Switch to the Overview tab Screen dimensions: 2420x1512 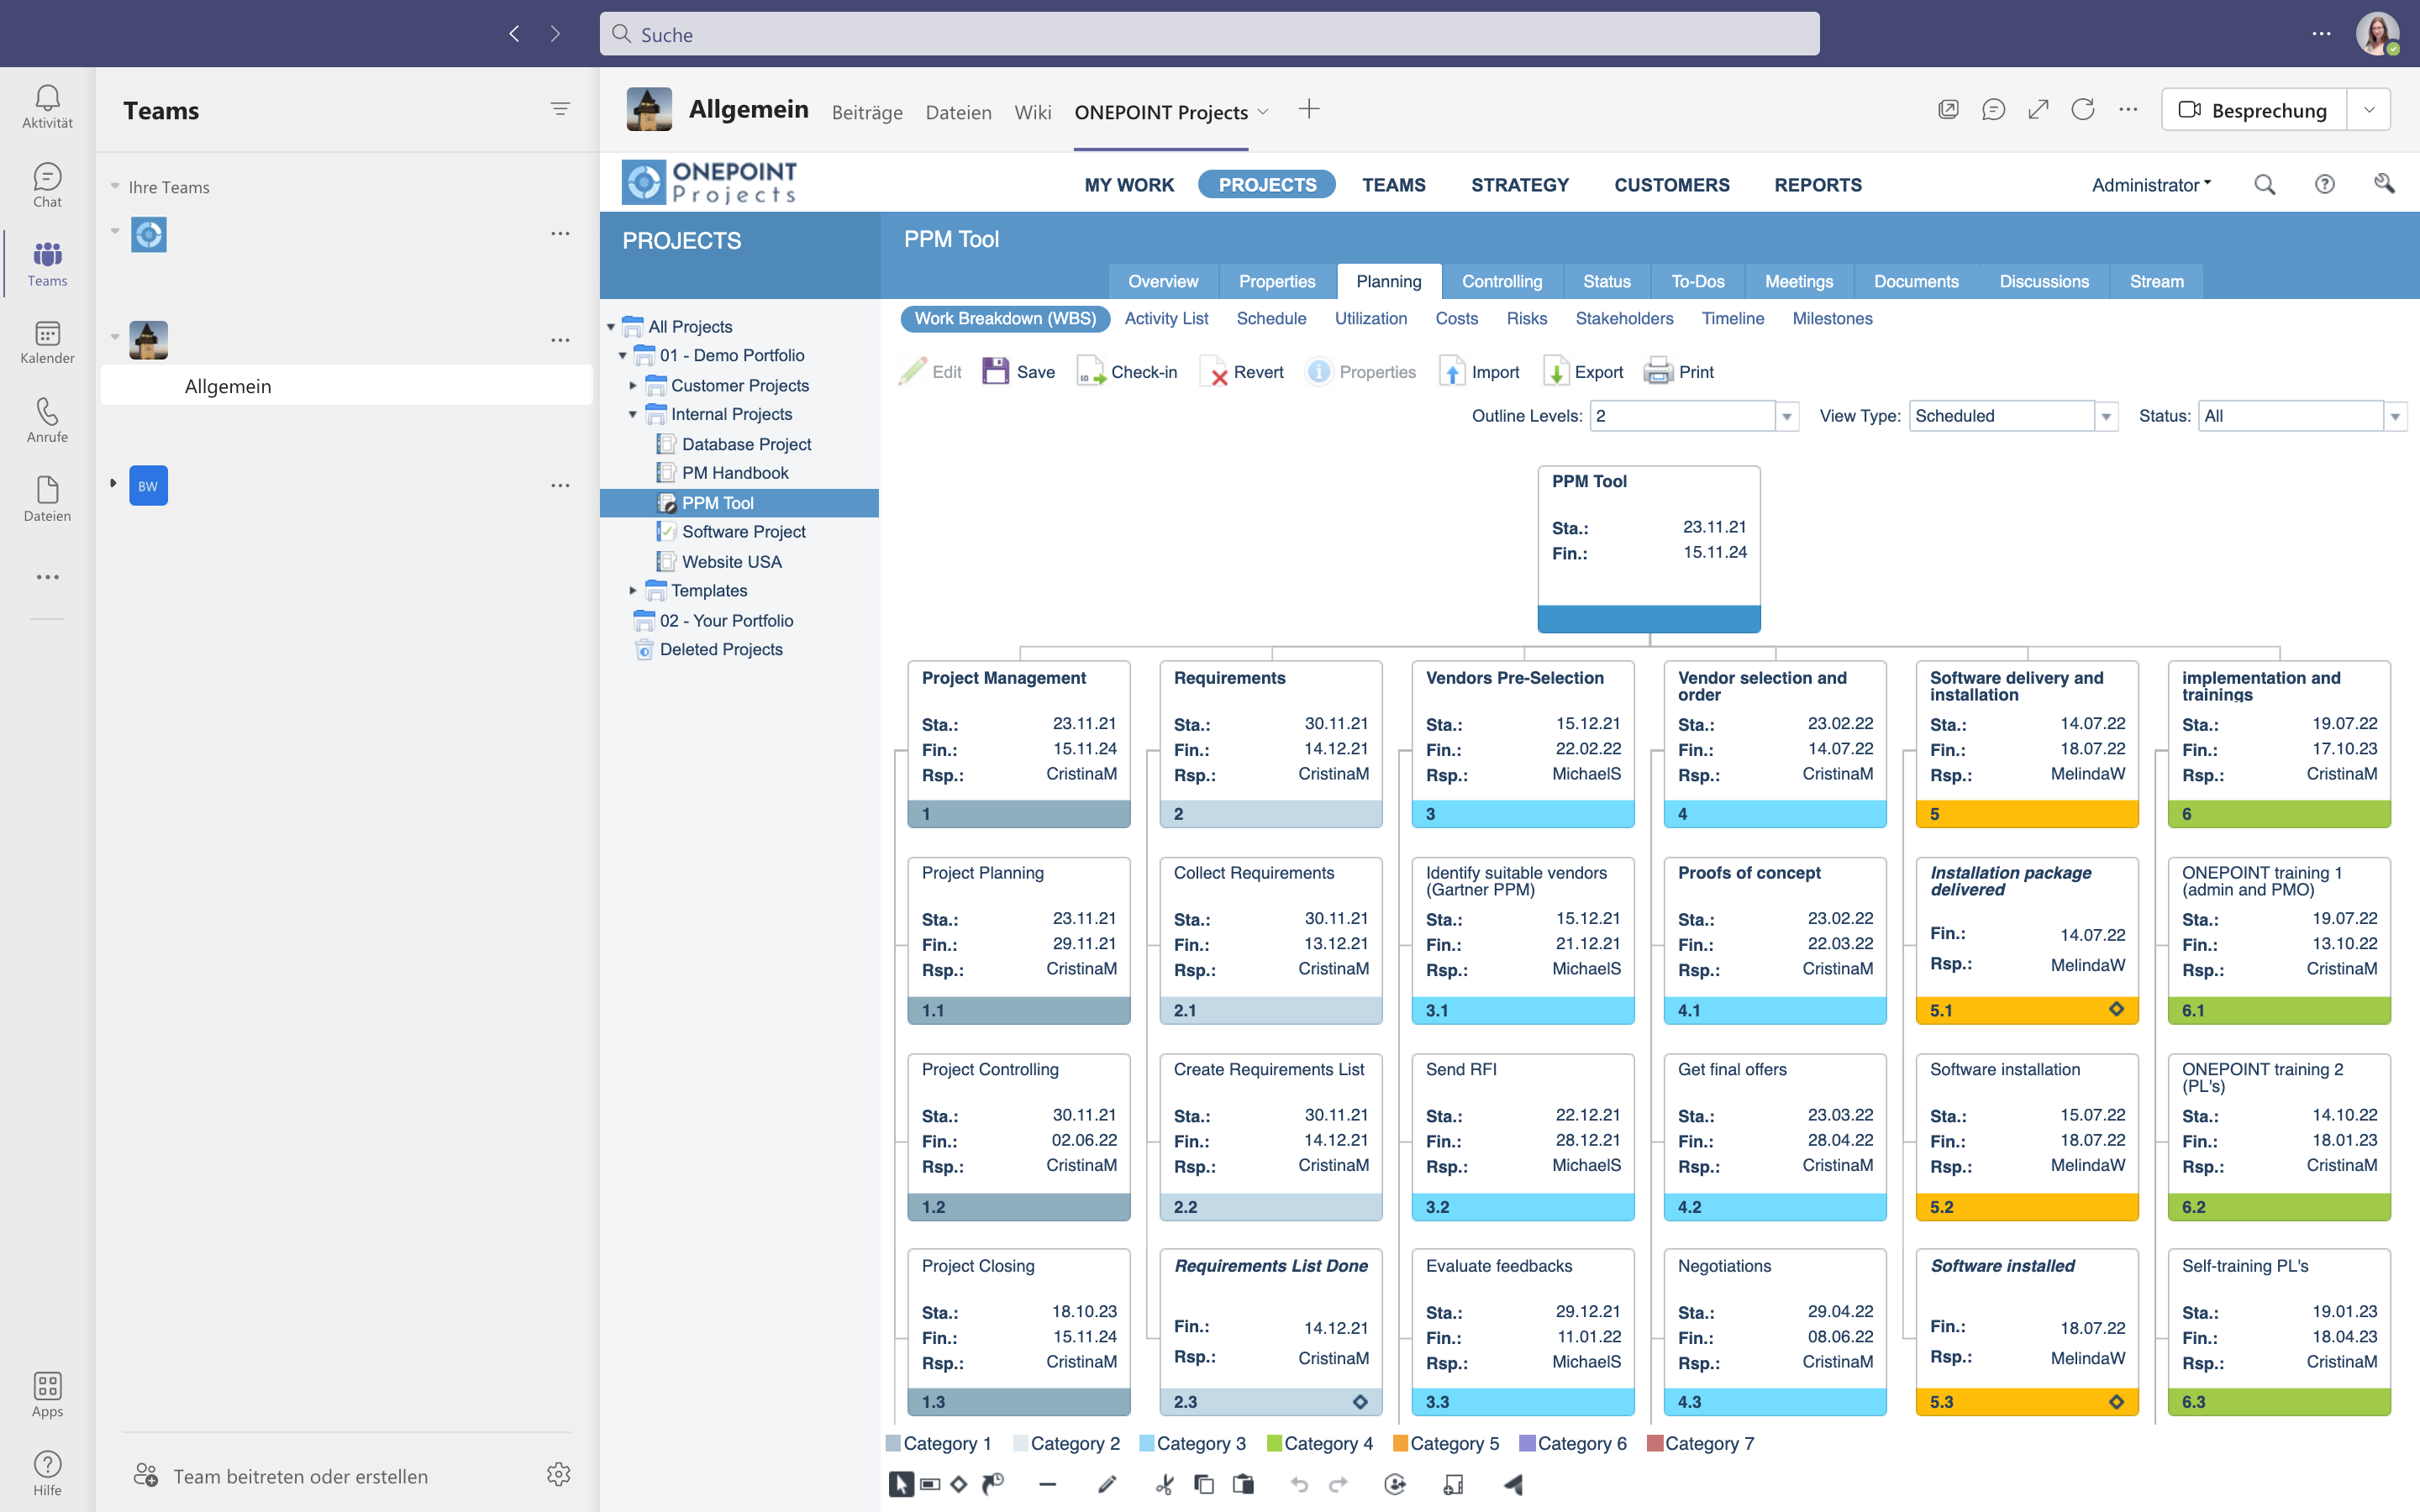pos(1163,281)
